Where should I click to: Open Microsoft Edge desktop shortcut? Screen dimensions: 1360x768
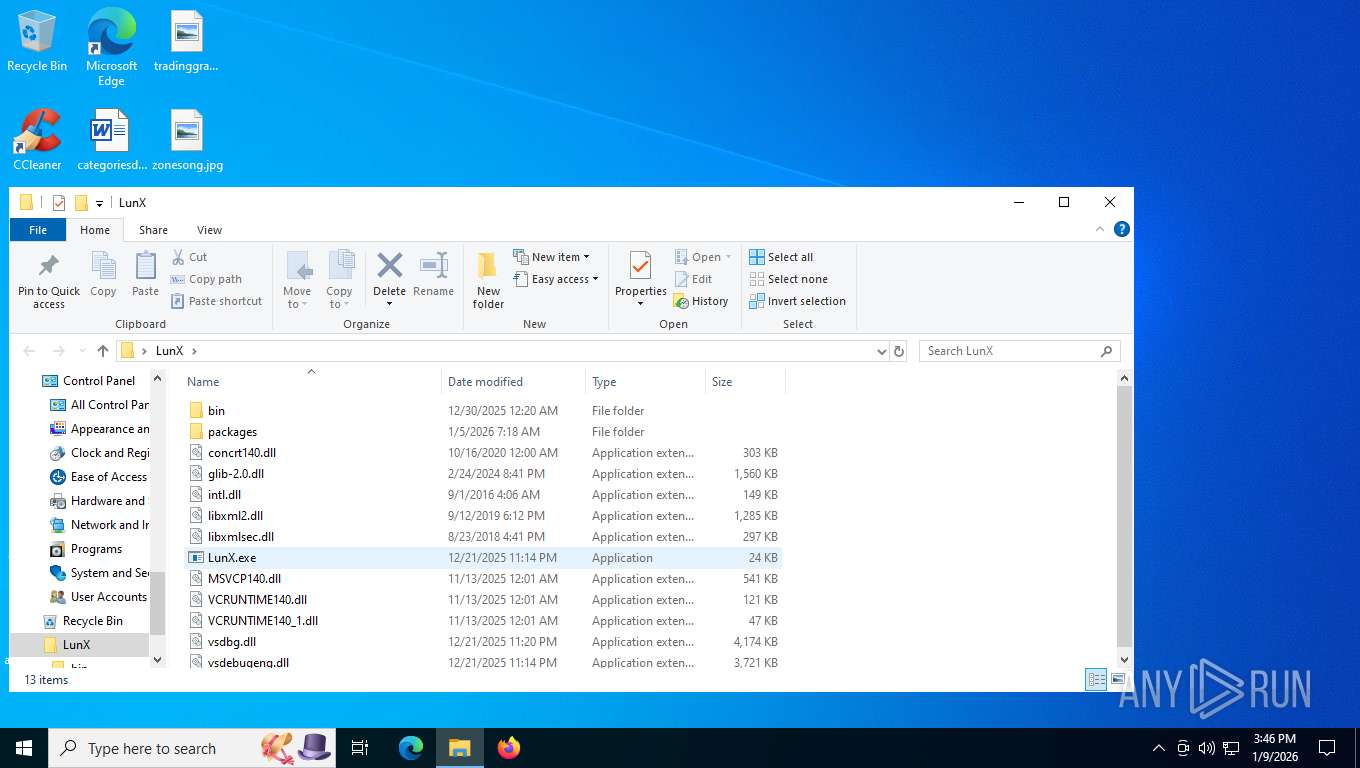coord(111,47)
